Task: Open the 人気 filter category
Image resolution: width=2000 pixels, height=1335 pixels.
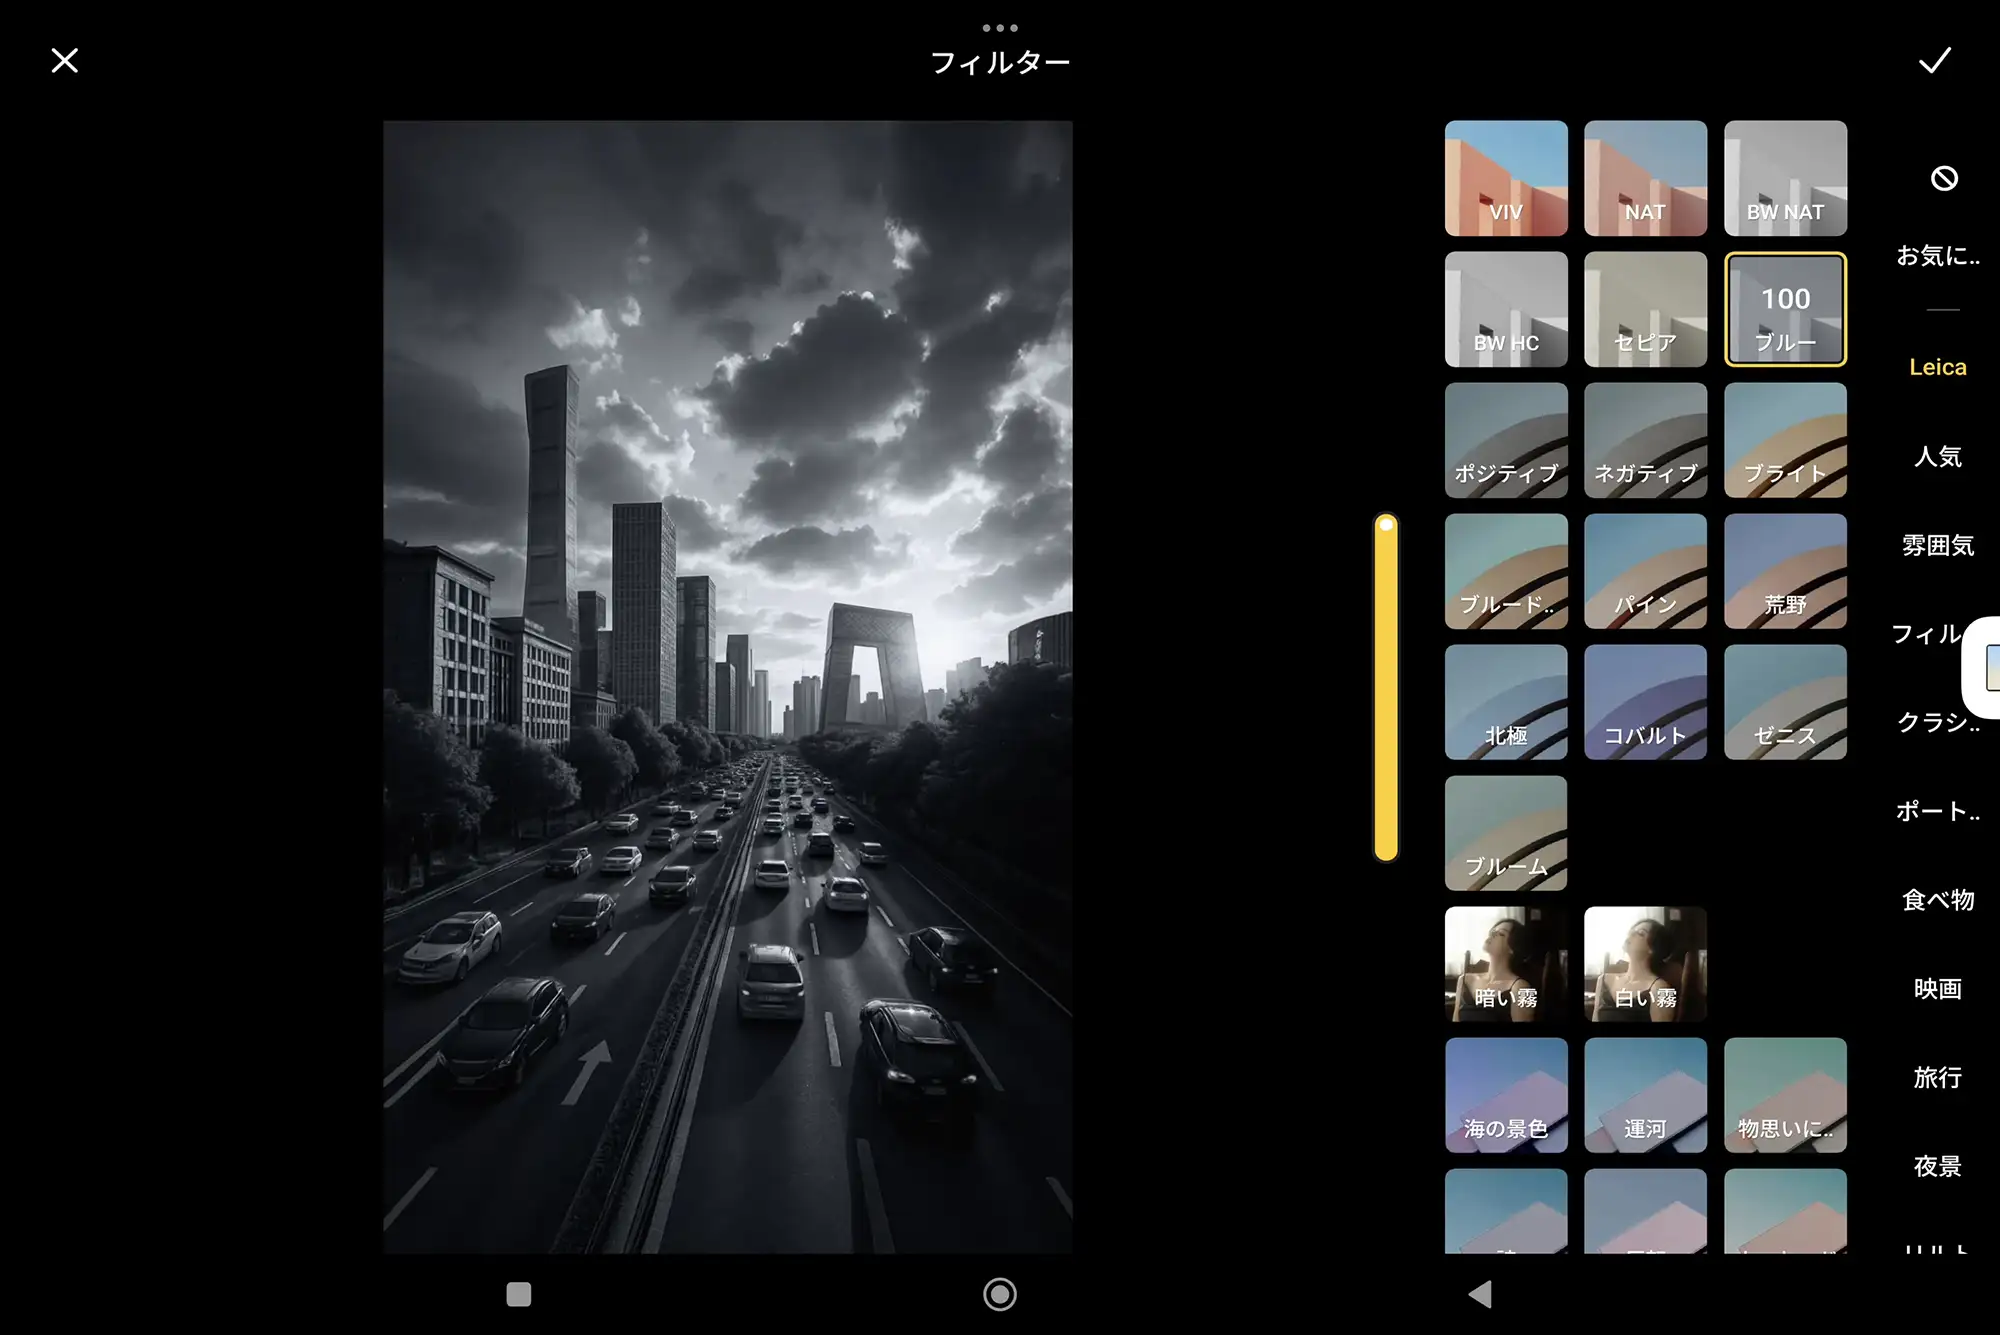Action: tap(1937, 456)
